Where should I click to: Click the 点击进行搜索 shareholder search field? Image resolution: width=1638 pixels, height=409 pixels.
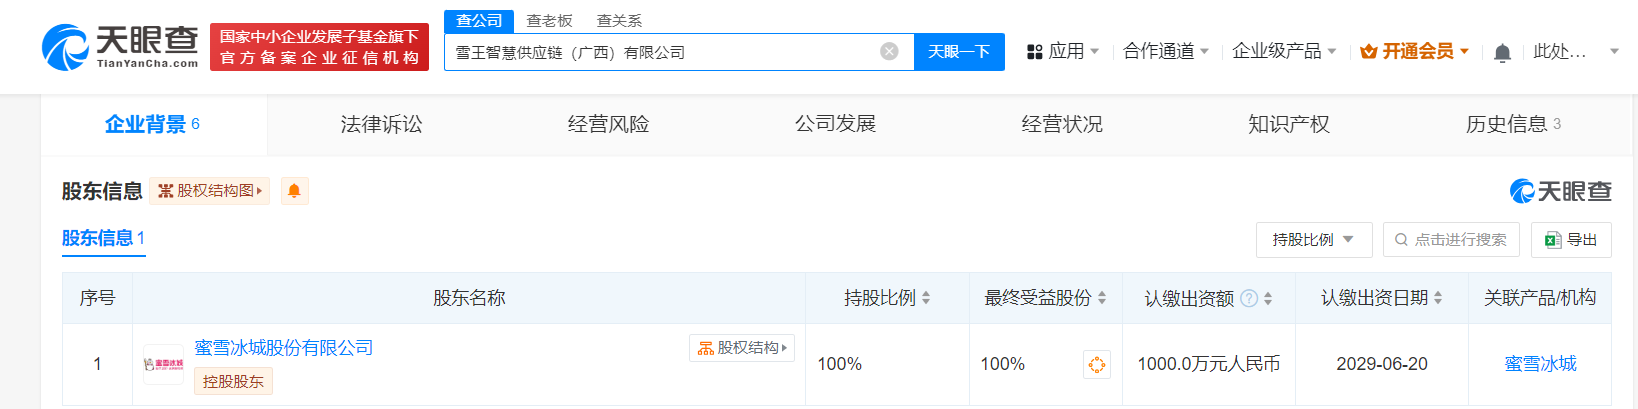click(1451, 240)
